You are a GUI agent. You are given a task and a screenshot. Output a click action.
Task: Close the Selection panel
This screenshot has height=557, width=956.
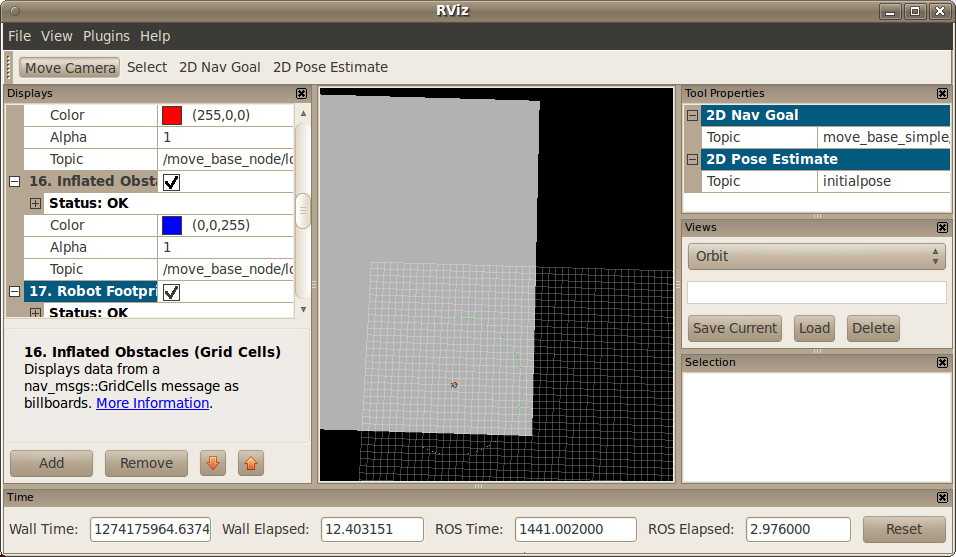[942, 362]
